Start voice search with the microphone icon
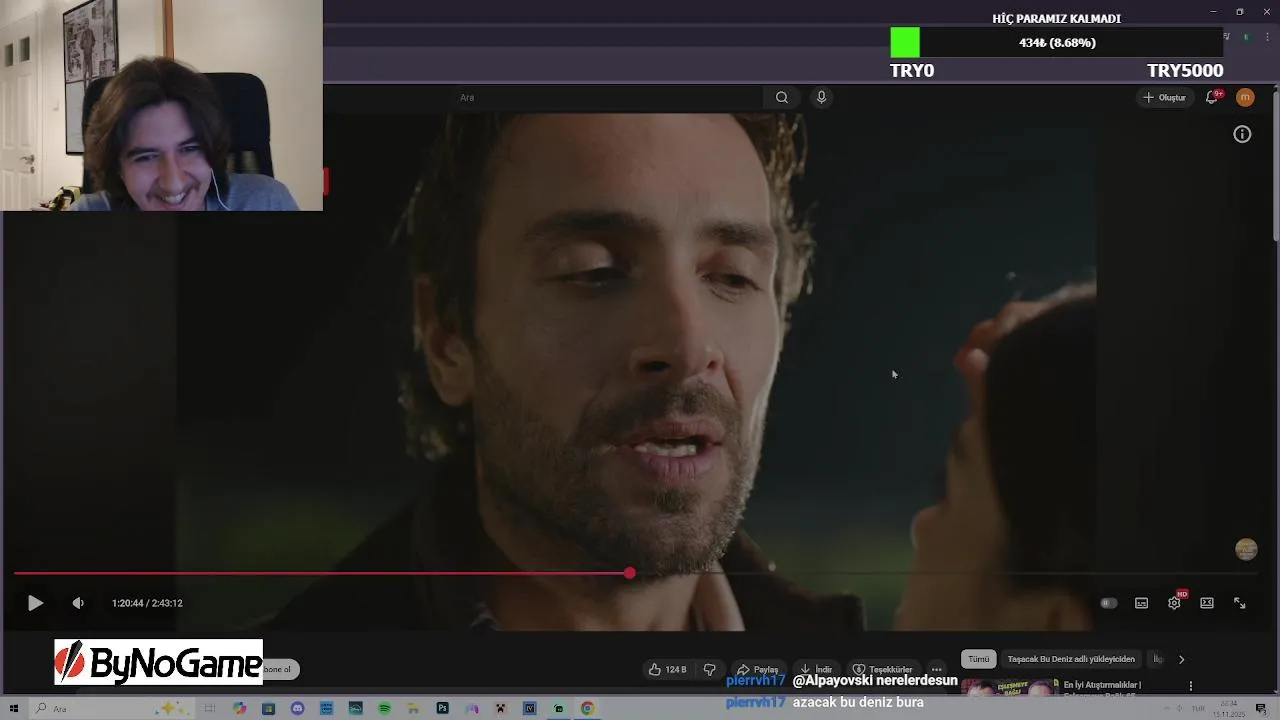Screen dimensions: 1280x720 pos(821,97)
